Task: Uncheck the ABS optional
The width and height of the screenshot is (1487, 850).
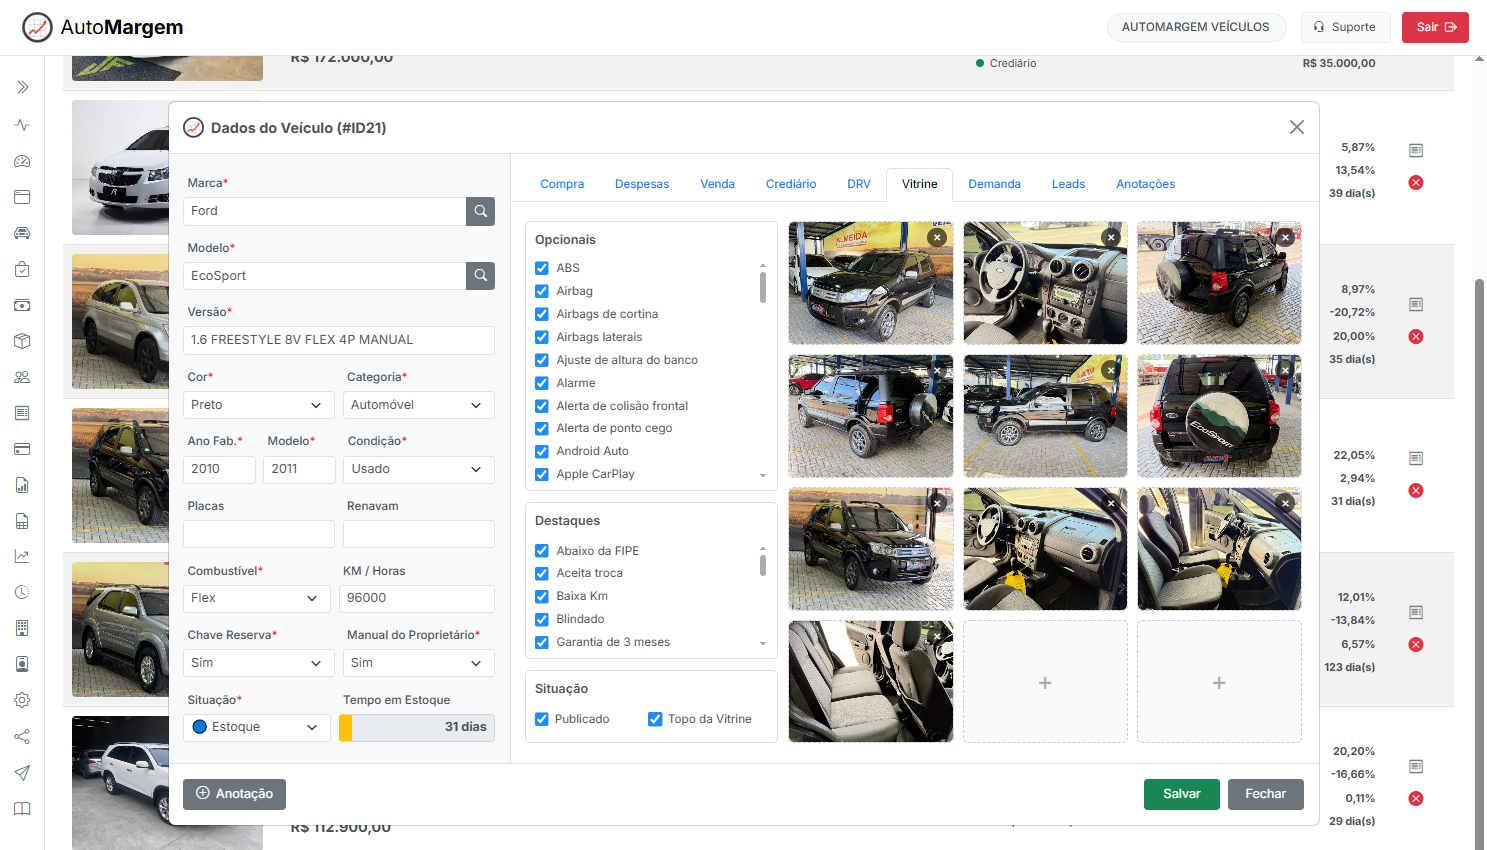Action: coord(542,268)
